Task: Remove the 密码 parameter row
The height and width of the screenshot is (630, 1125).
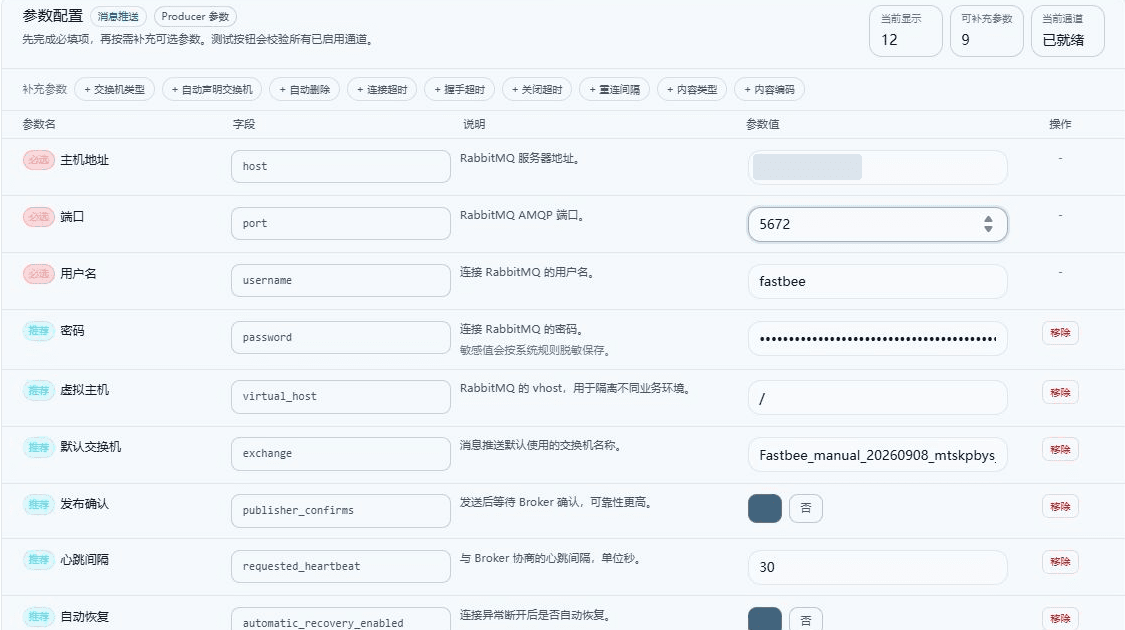Action: pyautogui.click(x=1060, y=333)
